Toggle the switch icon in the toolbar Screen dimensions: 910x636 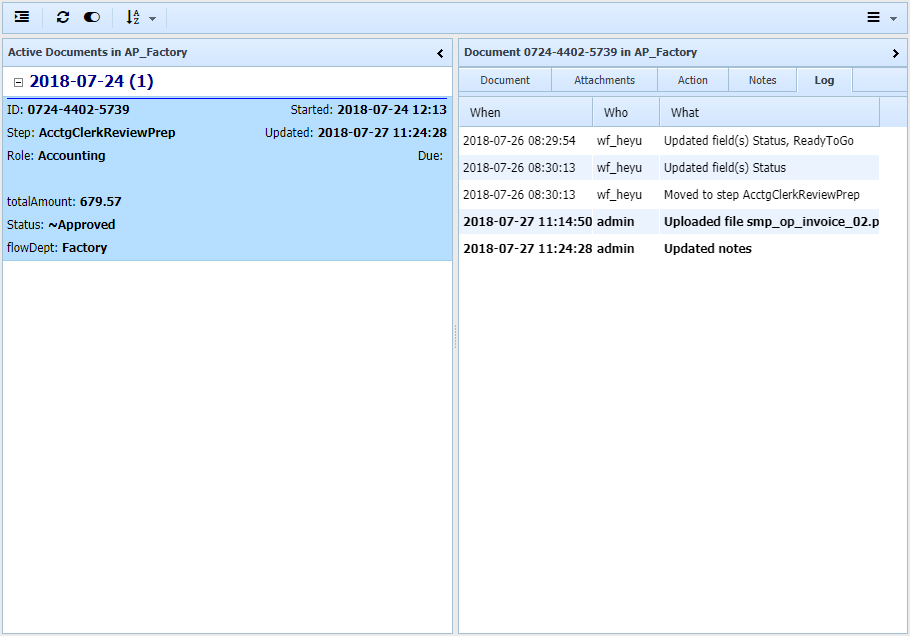point(92,17)
